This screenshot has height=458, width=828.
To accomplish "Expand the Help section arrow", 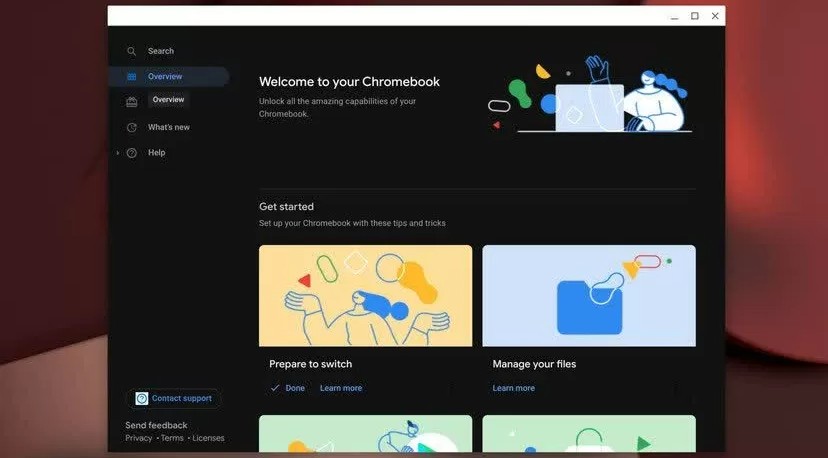I will point(117,153).
